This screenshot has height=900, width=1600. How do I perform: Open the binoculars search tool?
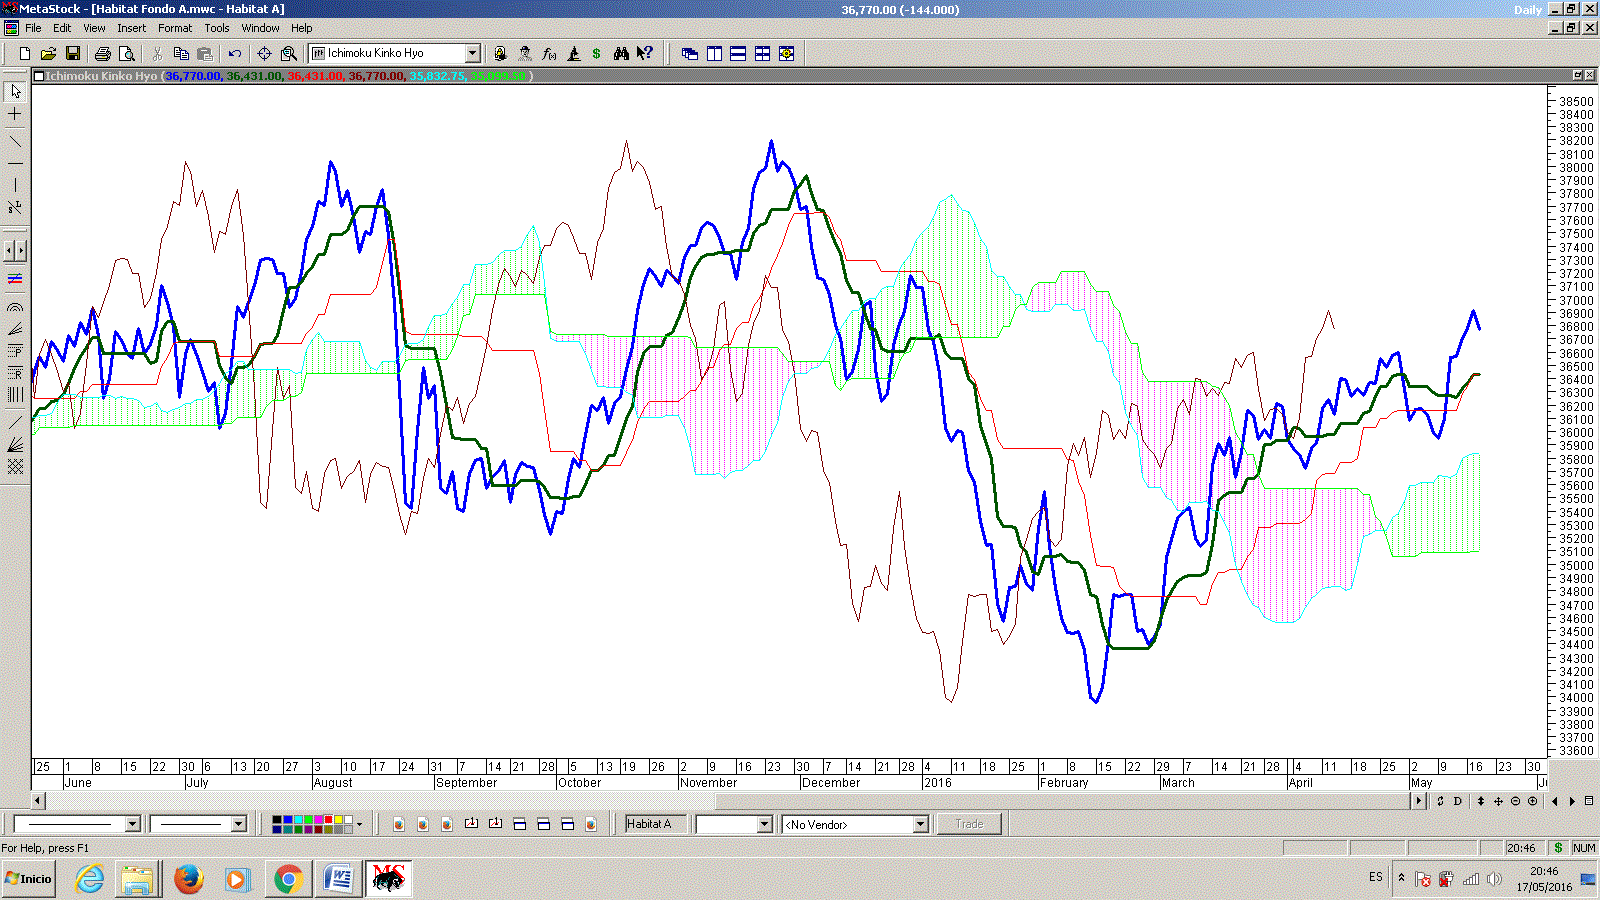point(621,54)
